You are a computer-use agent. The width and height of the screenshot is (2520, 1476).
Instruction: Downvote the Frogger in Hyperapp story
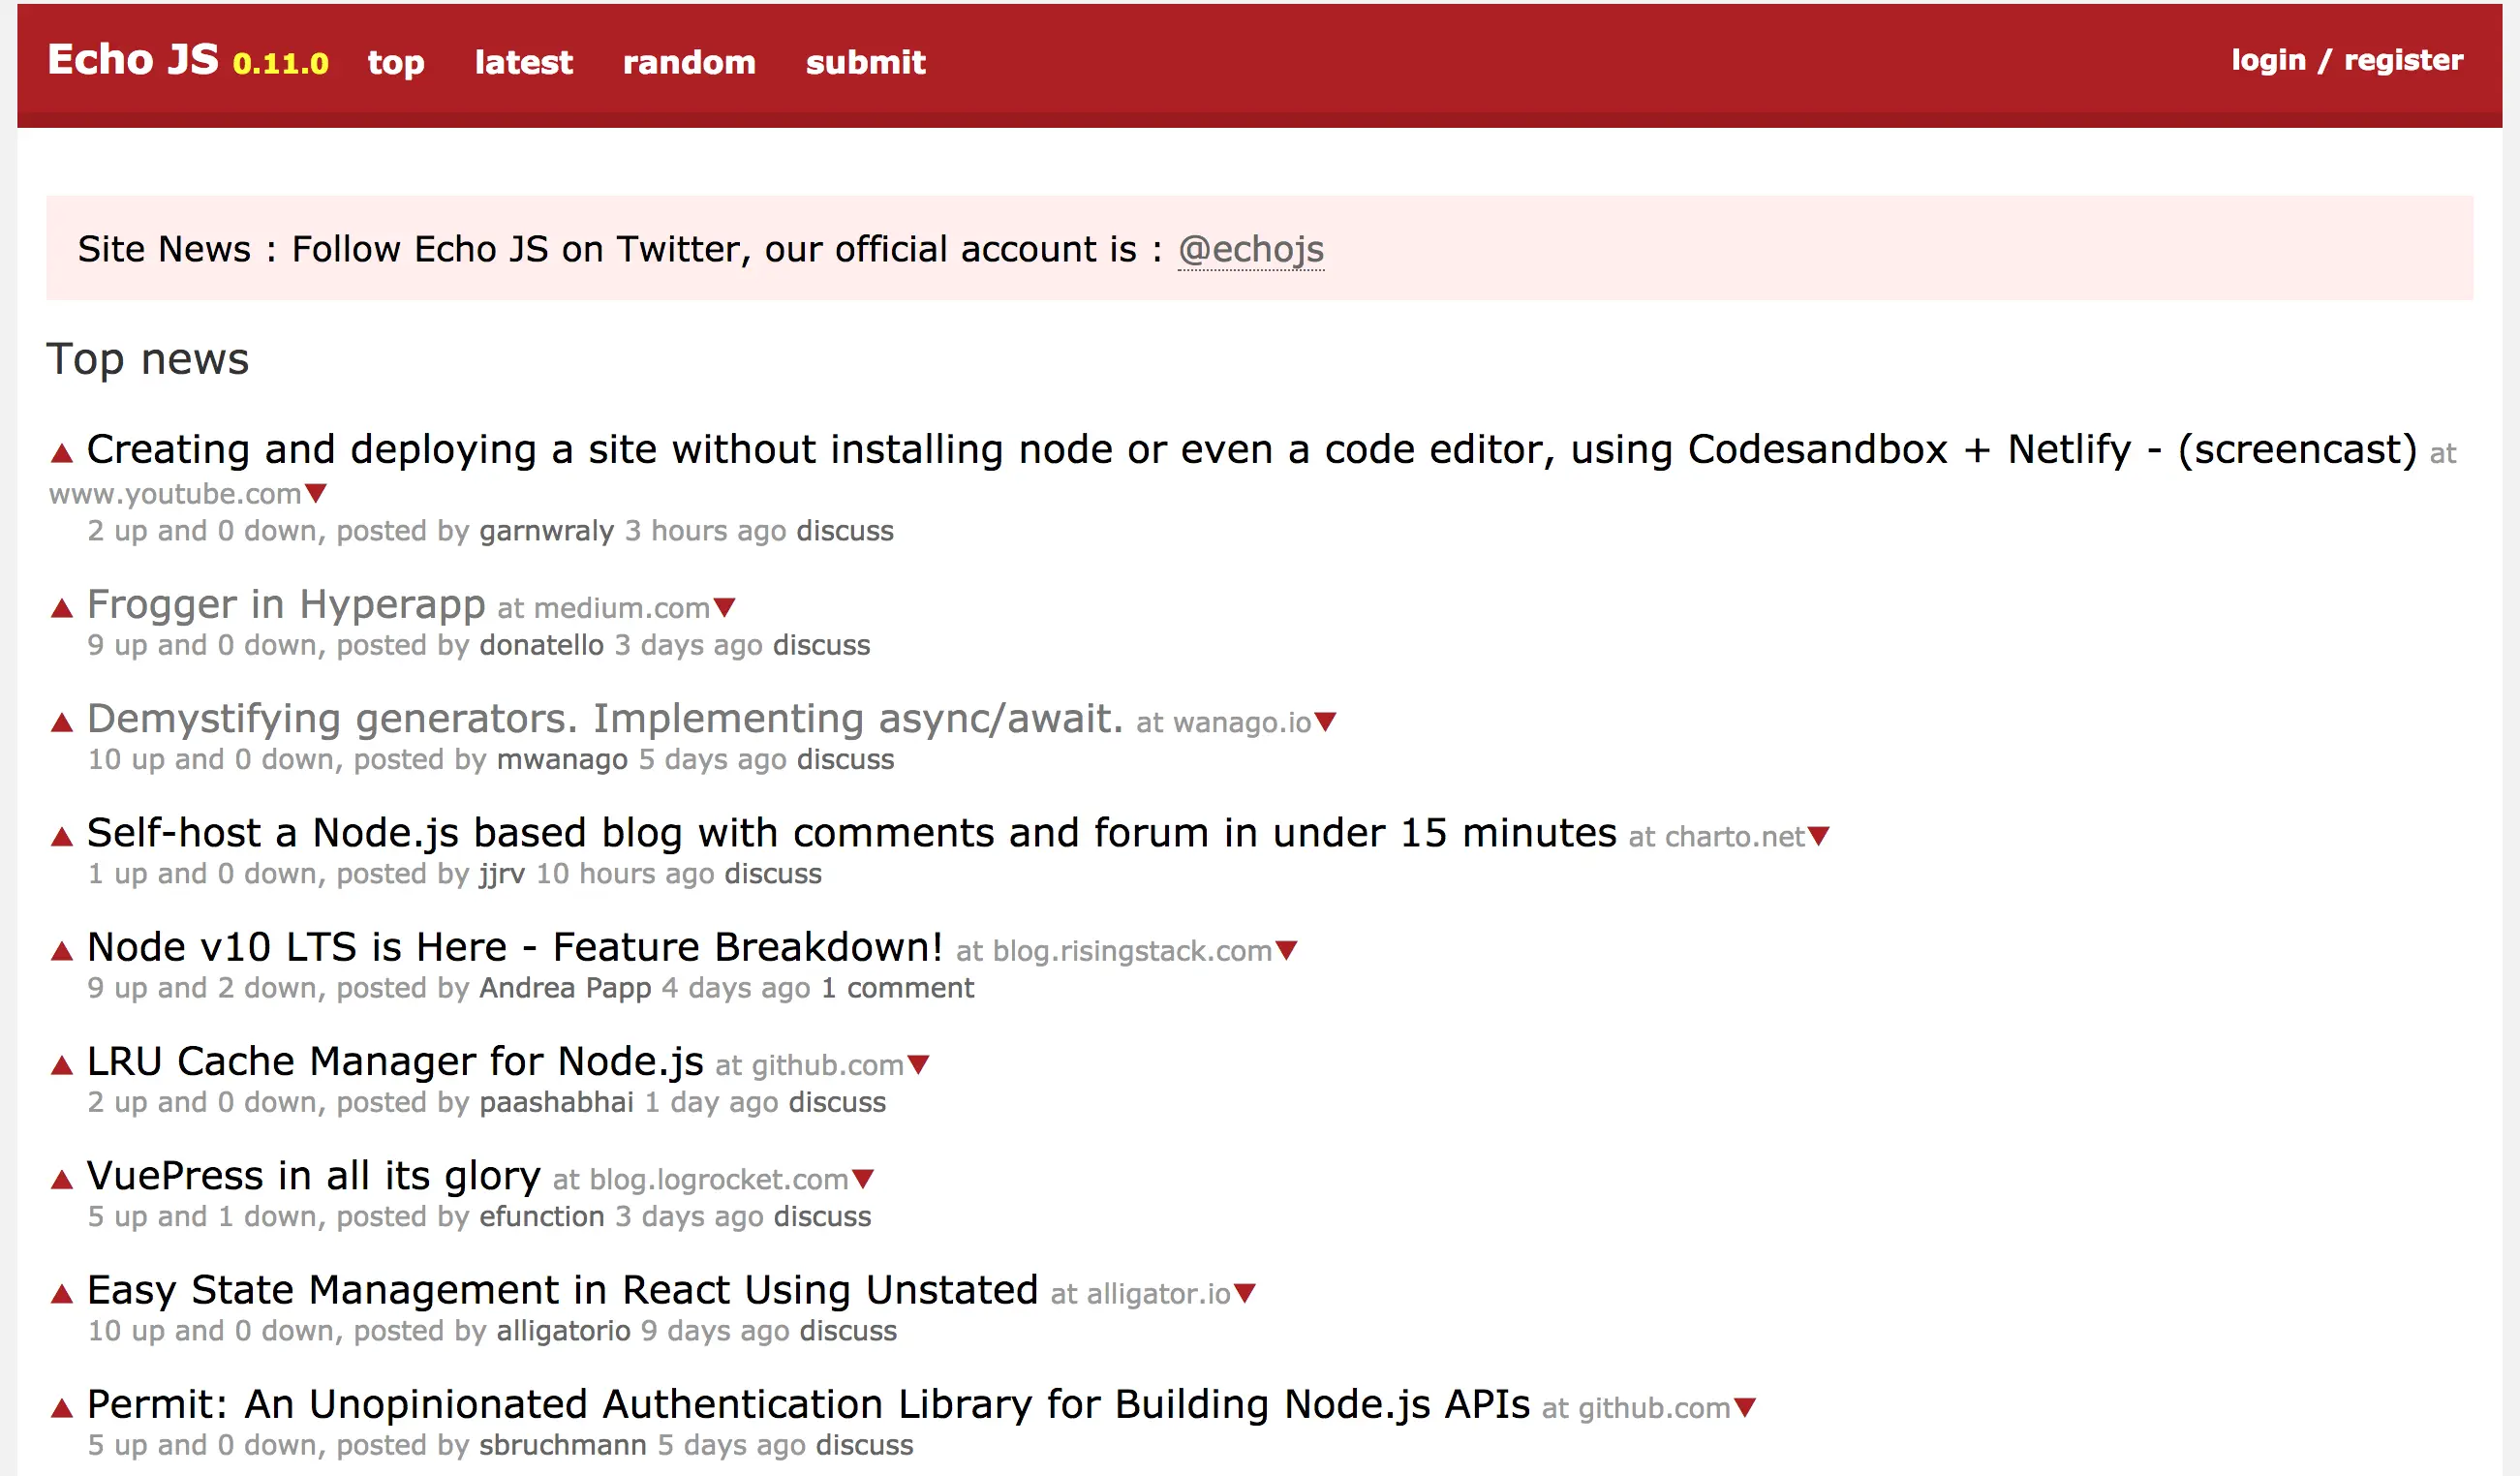(x=725, y=607)
